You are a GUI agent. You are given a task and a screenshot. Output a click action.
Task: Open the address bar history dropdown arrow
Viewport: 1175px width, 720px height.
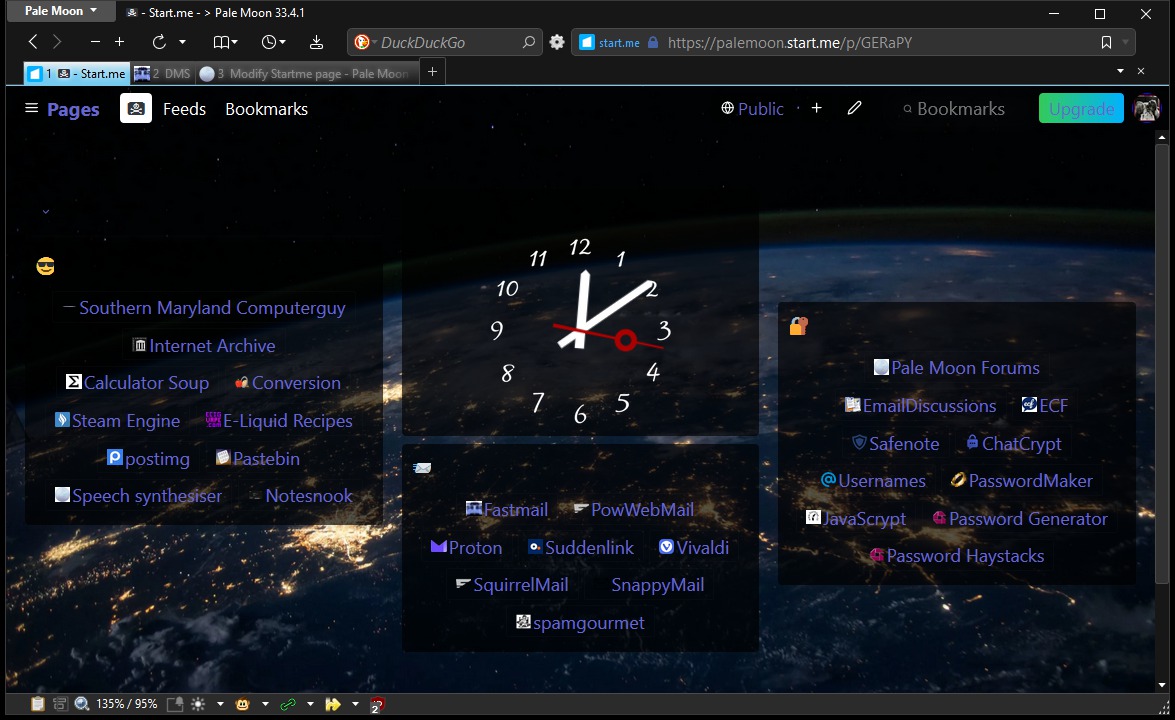1125,43
